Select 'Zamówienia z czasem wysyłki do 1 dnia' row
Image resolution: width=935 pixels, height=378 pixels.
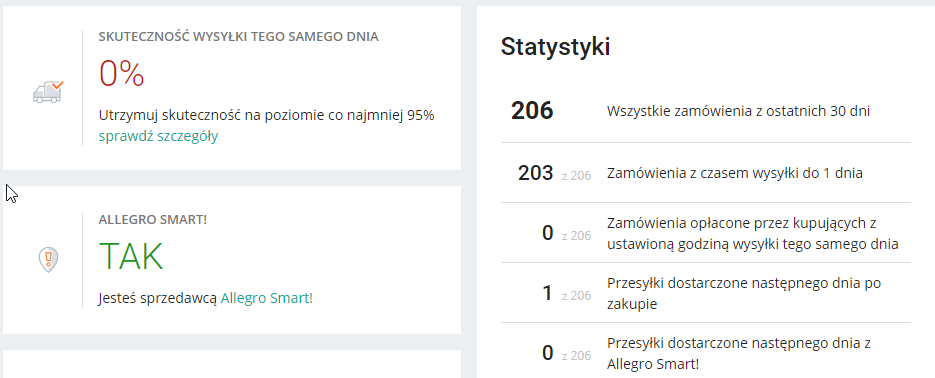pos(706,173)
